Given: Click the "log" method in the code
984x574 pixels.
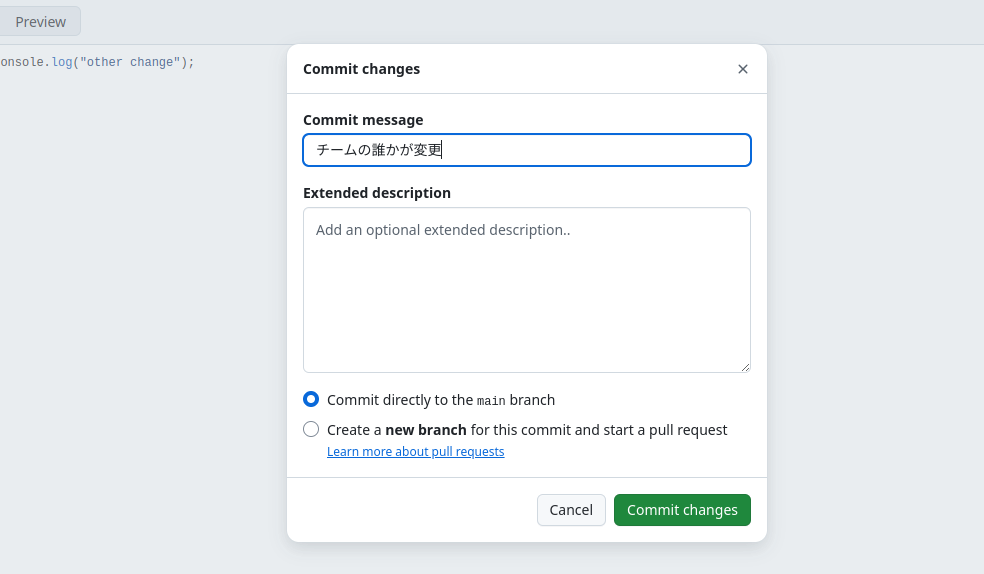Looking at the screenshot, I should pyautogui.click(x=62, y=62).
